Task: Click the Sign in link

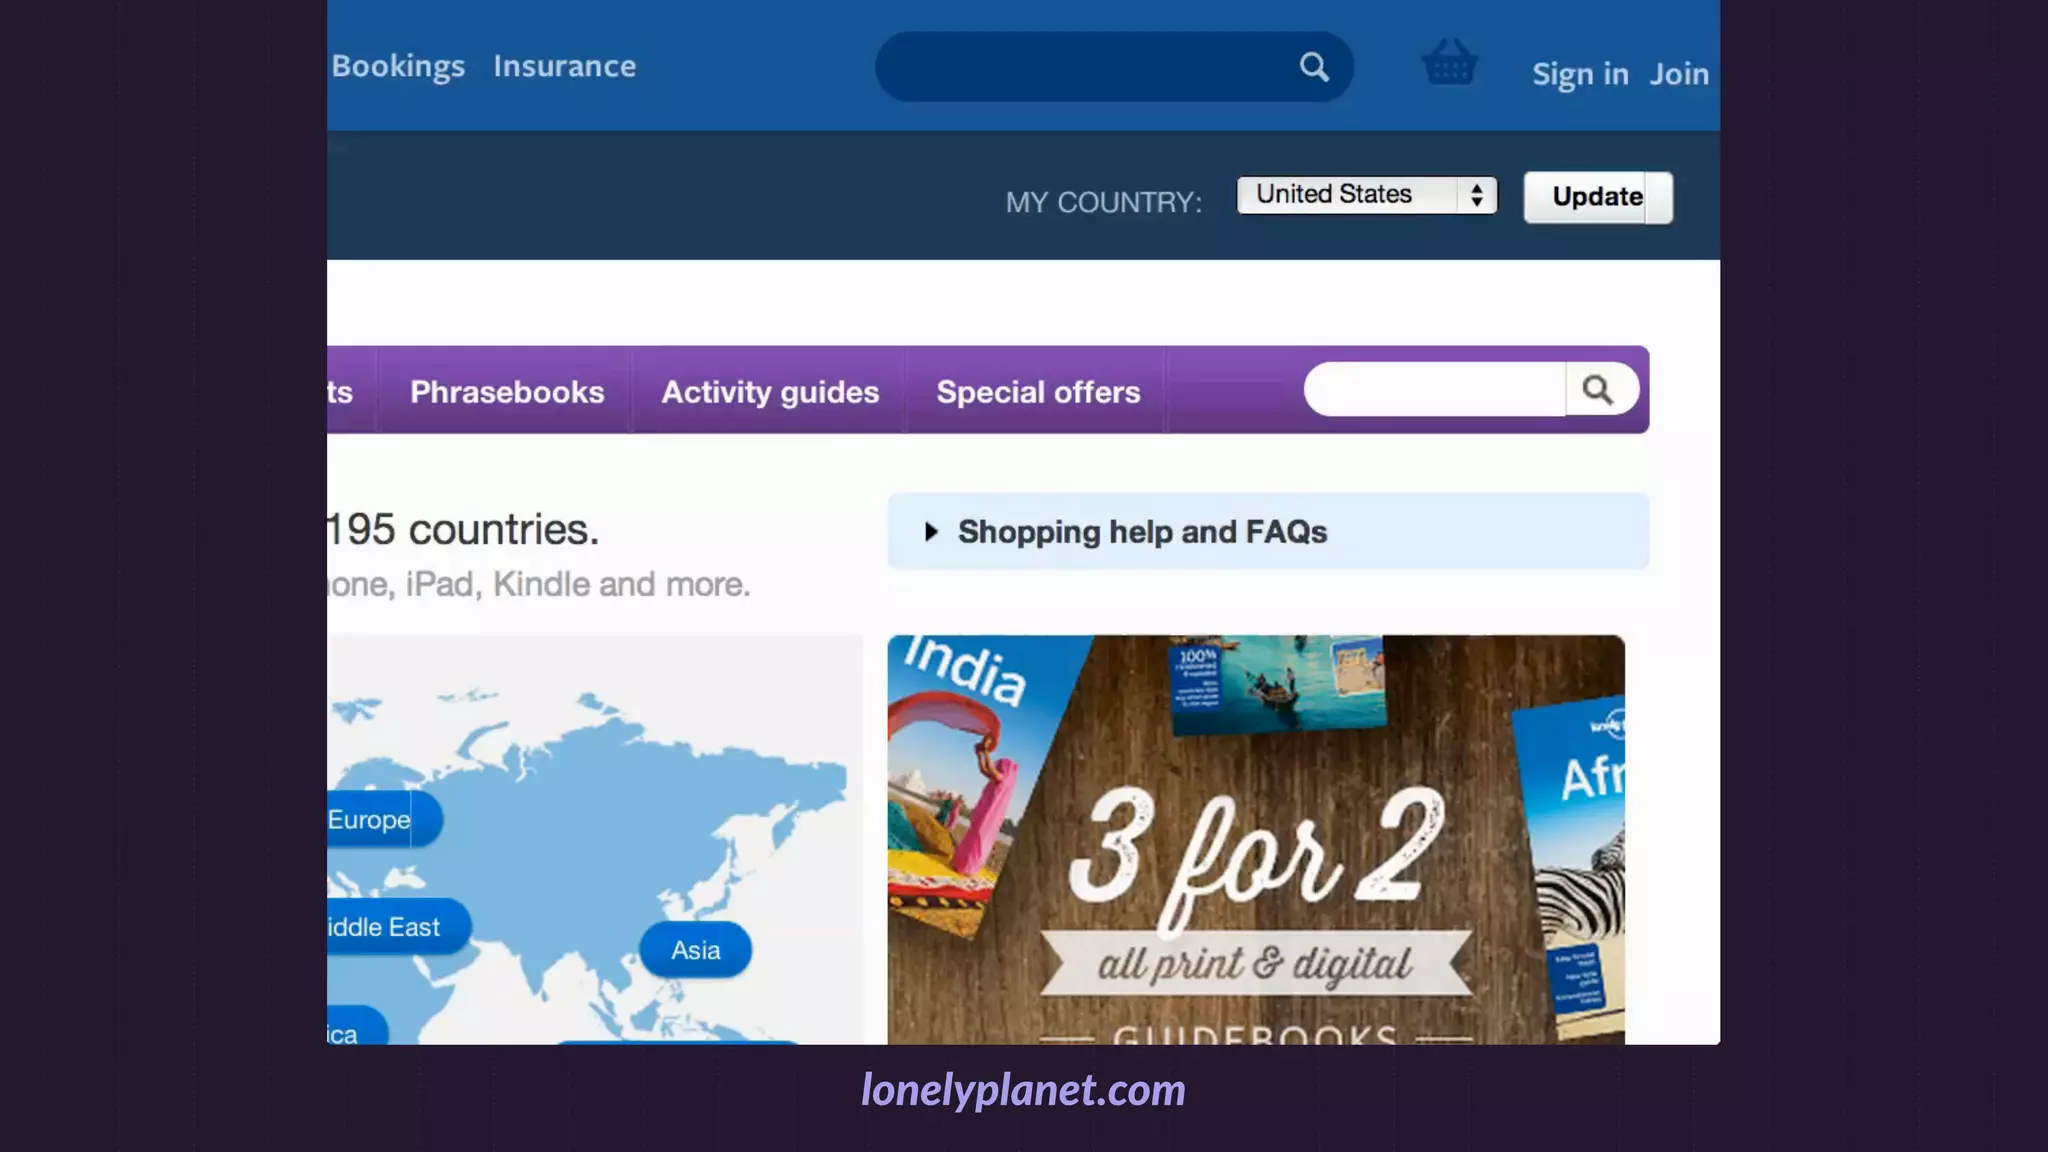Action: click(x=1580, y=74)
